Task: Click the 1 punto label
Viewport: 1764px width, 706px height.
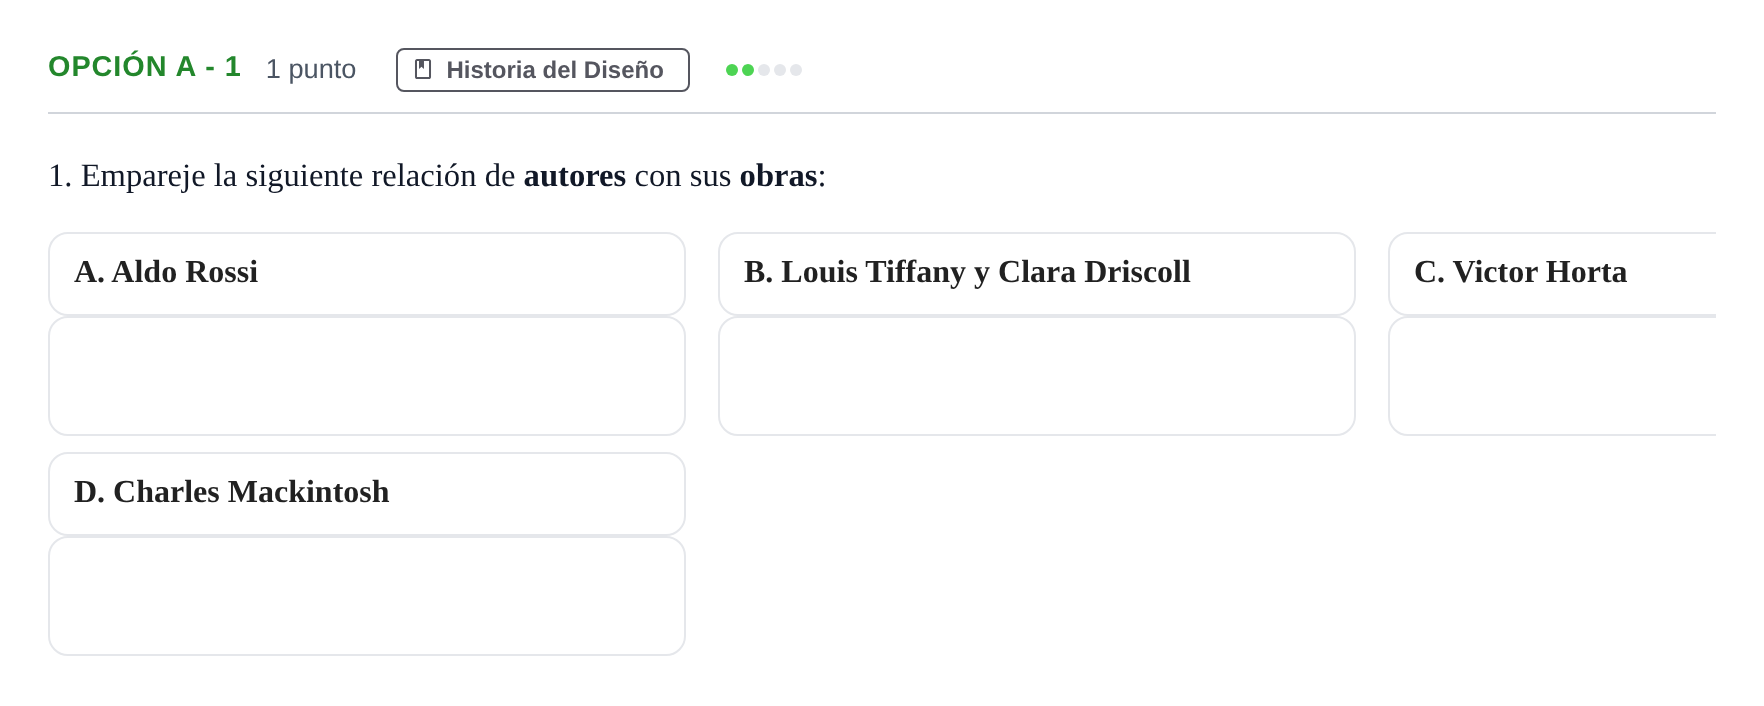Action: [x=311, y=69]
